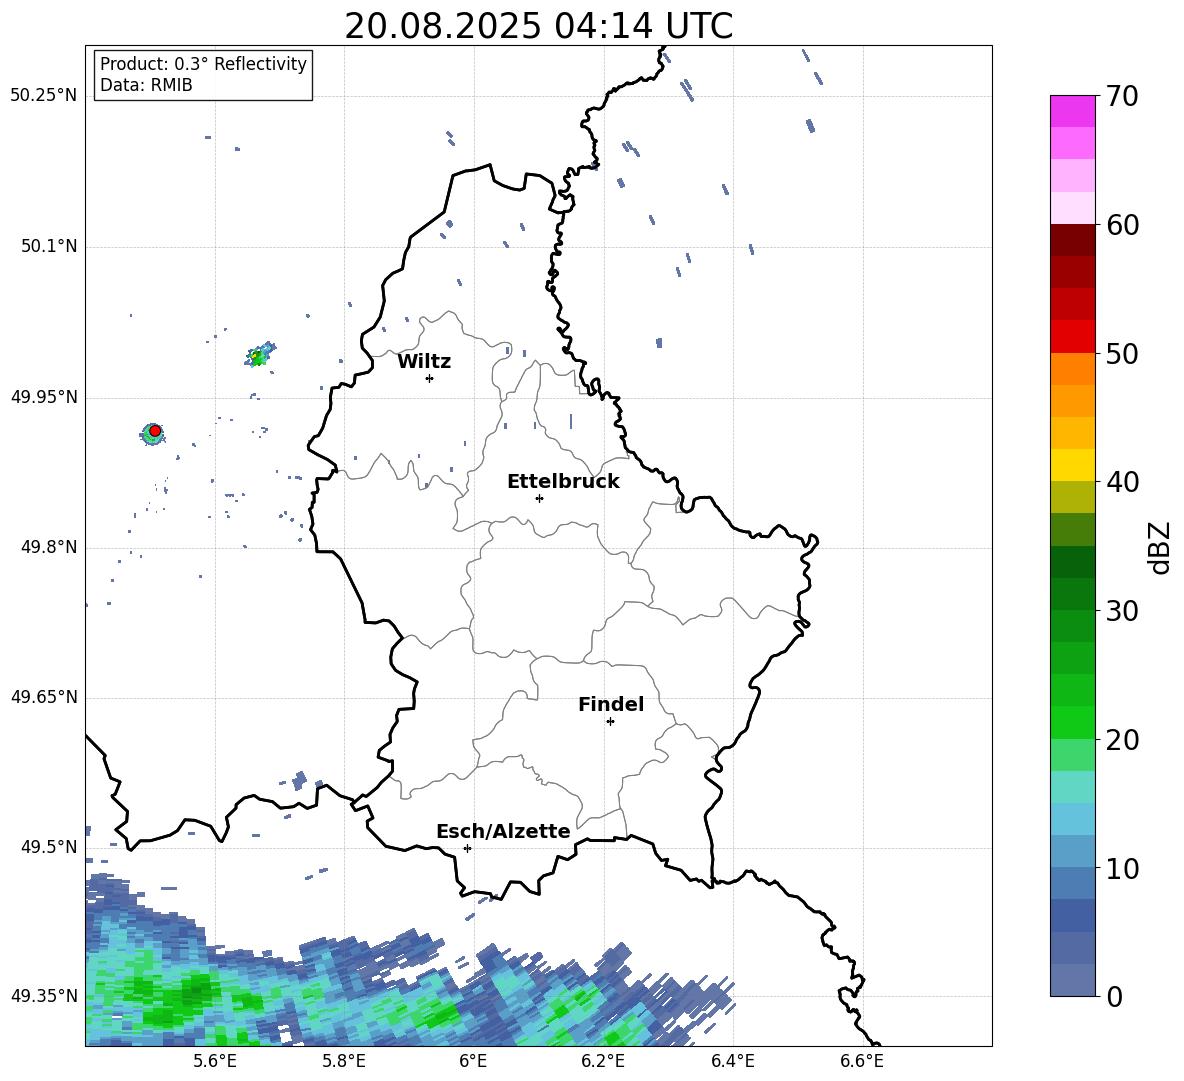Pick the dark maroon swatch just below 60 dBZ
Screen dimensions: 1184x1081
click(x=1072, y=240)
